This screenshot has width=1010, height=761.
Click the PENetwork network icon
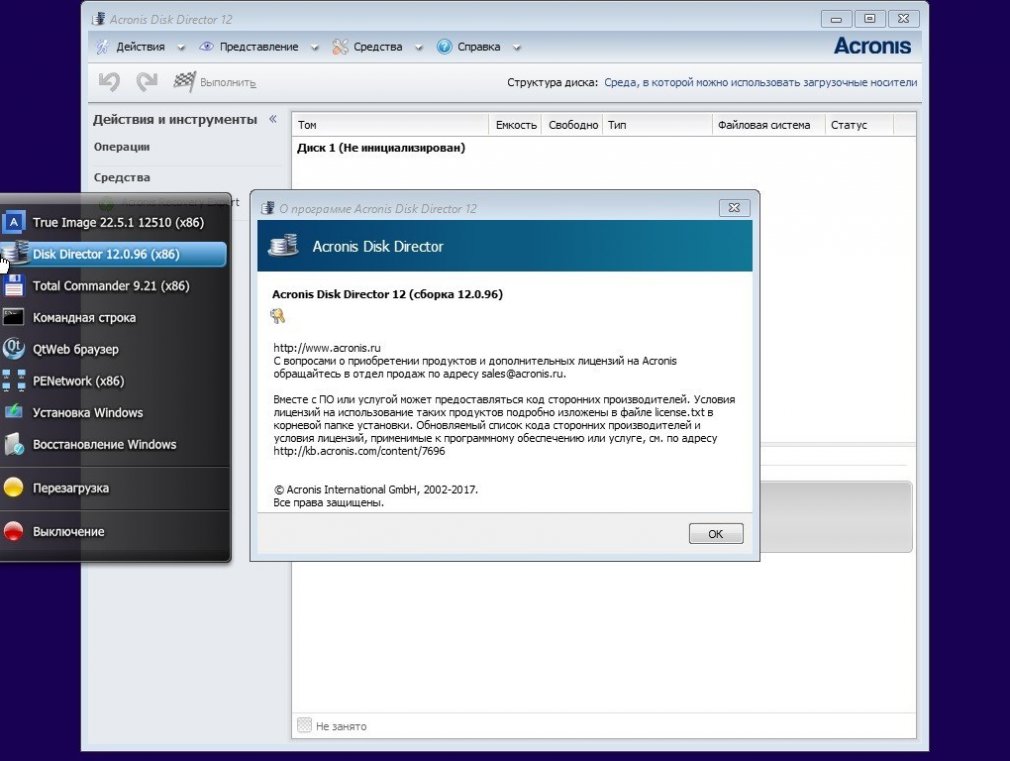pos(14,380)
